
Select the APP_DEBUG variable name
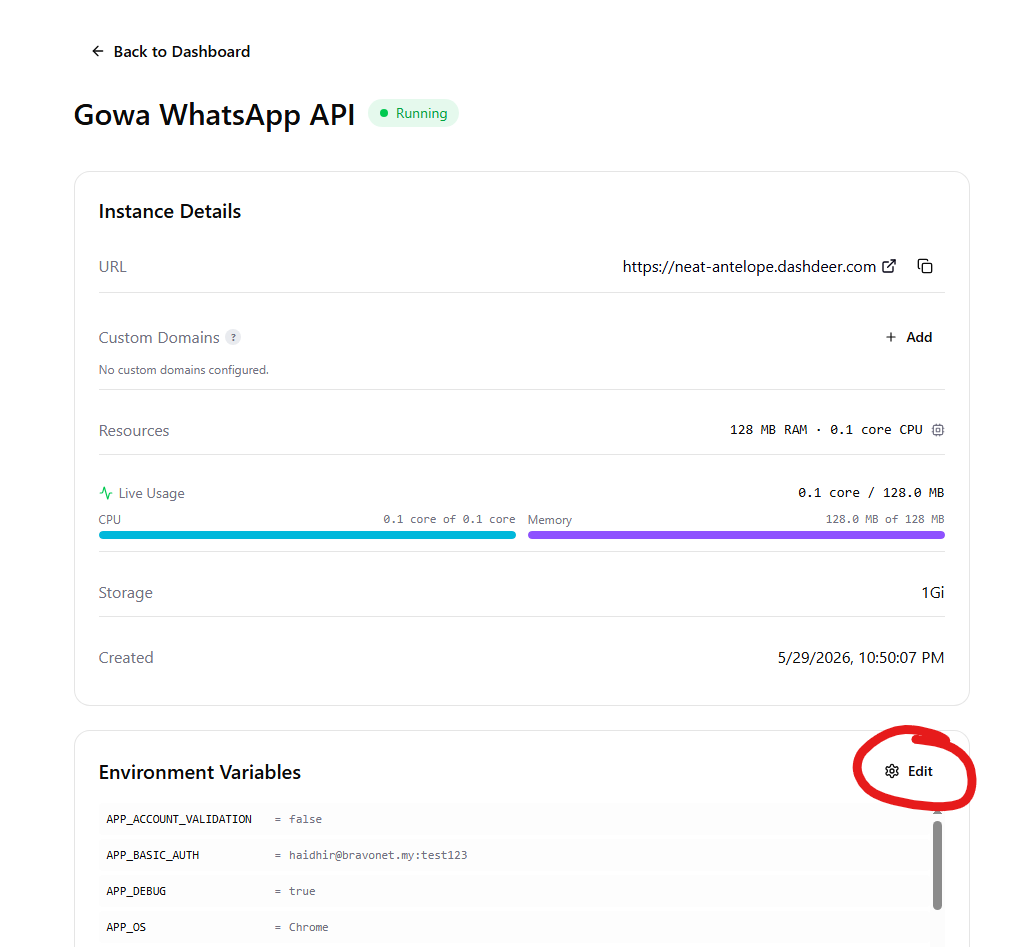pos(136,891)
